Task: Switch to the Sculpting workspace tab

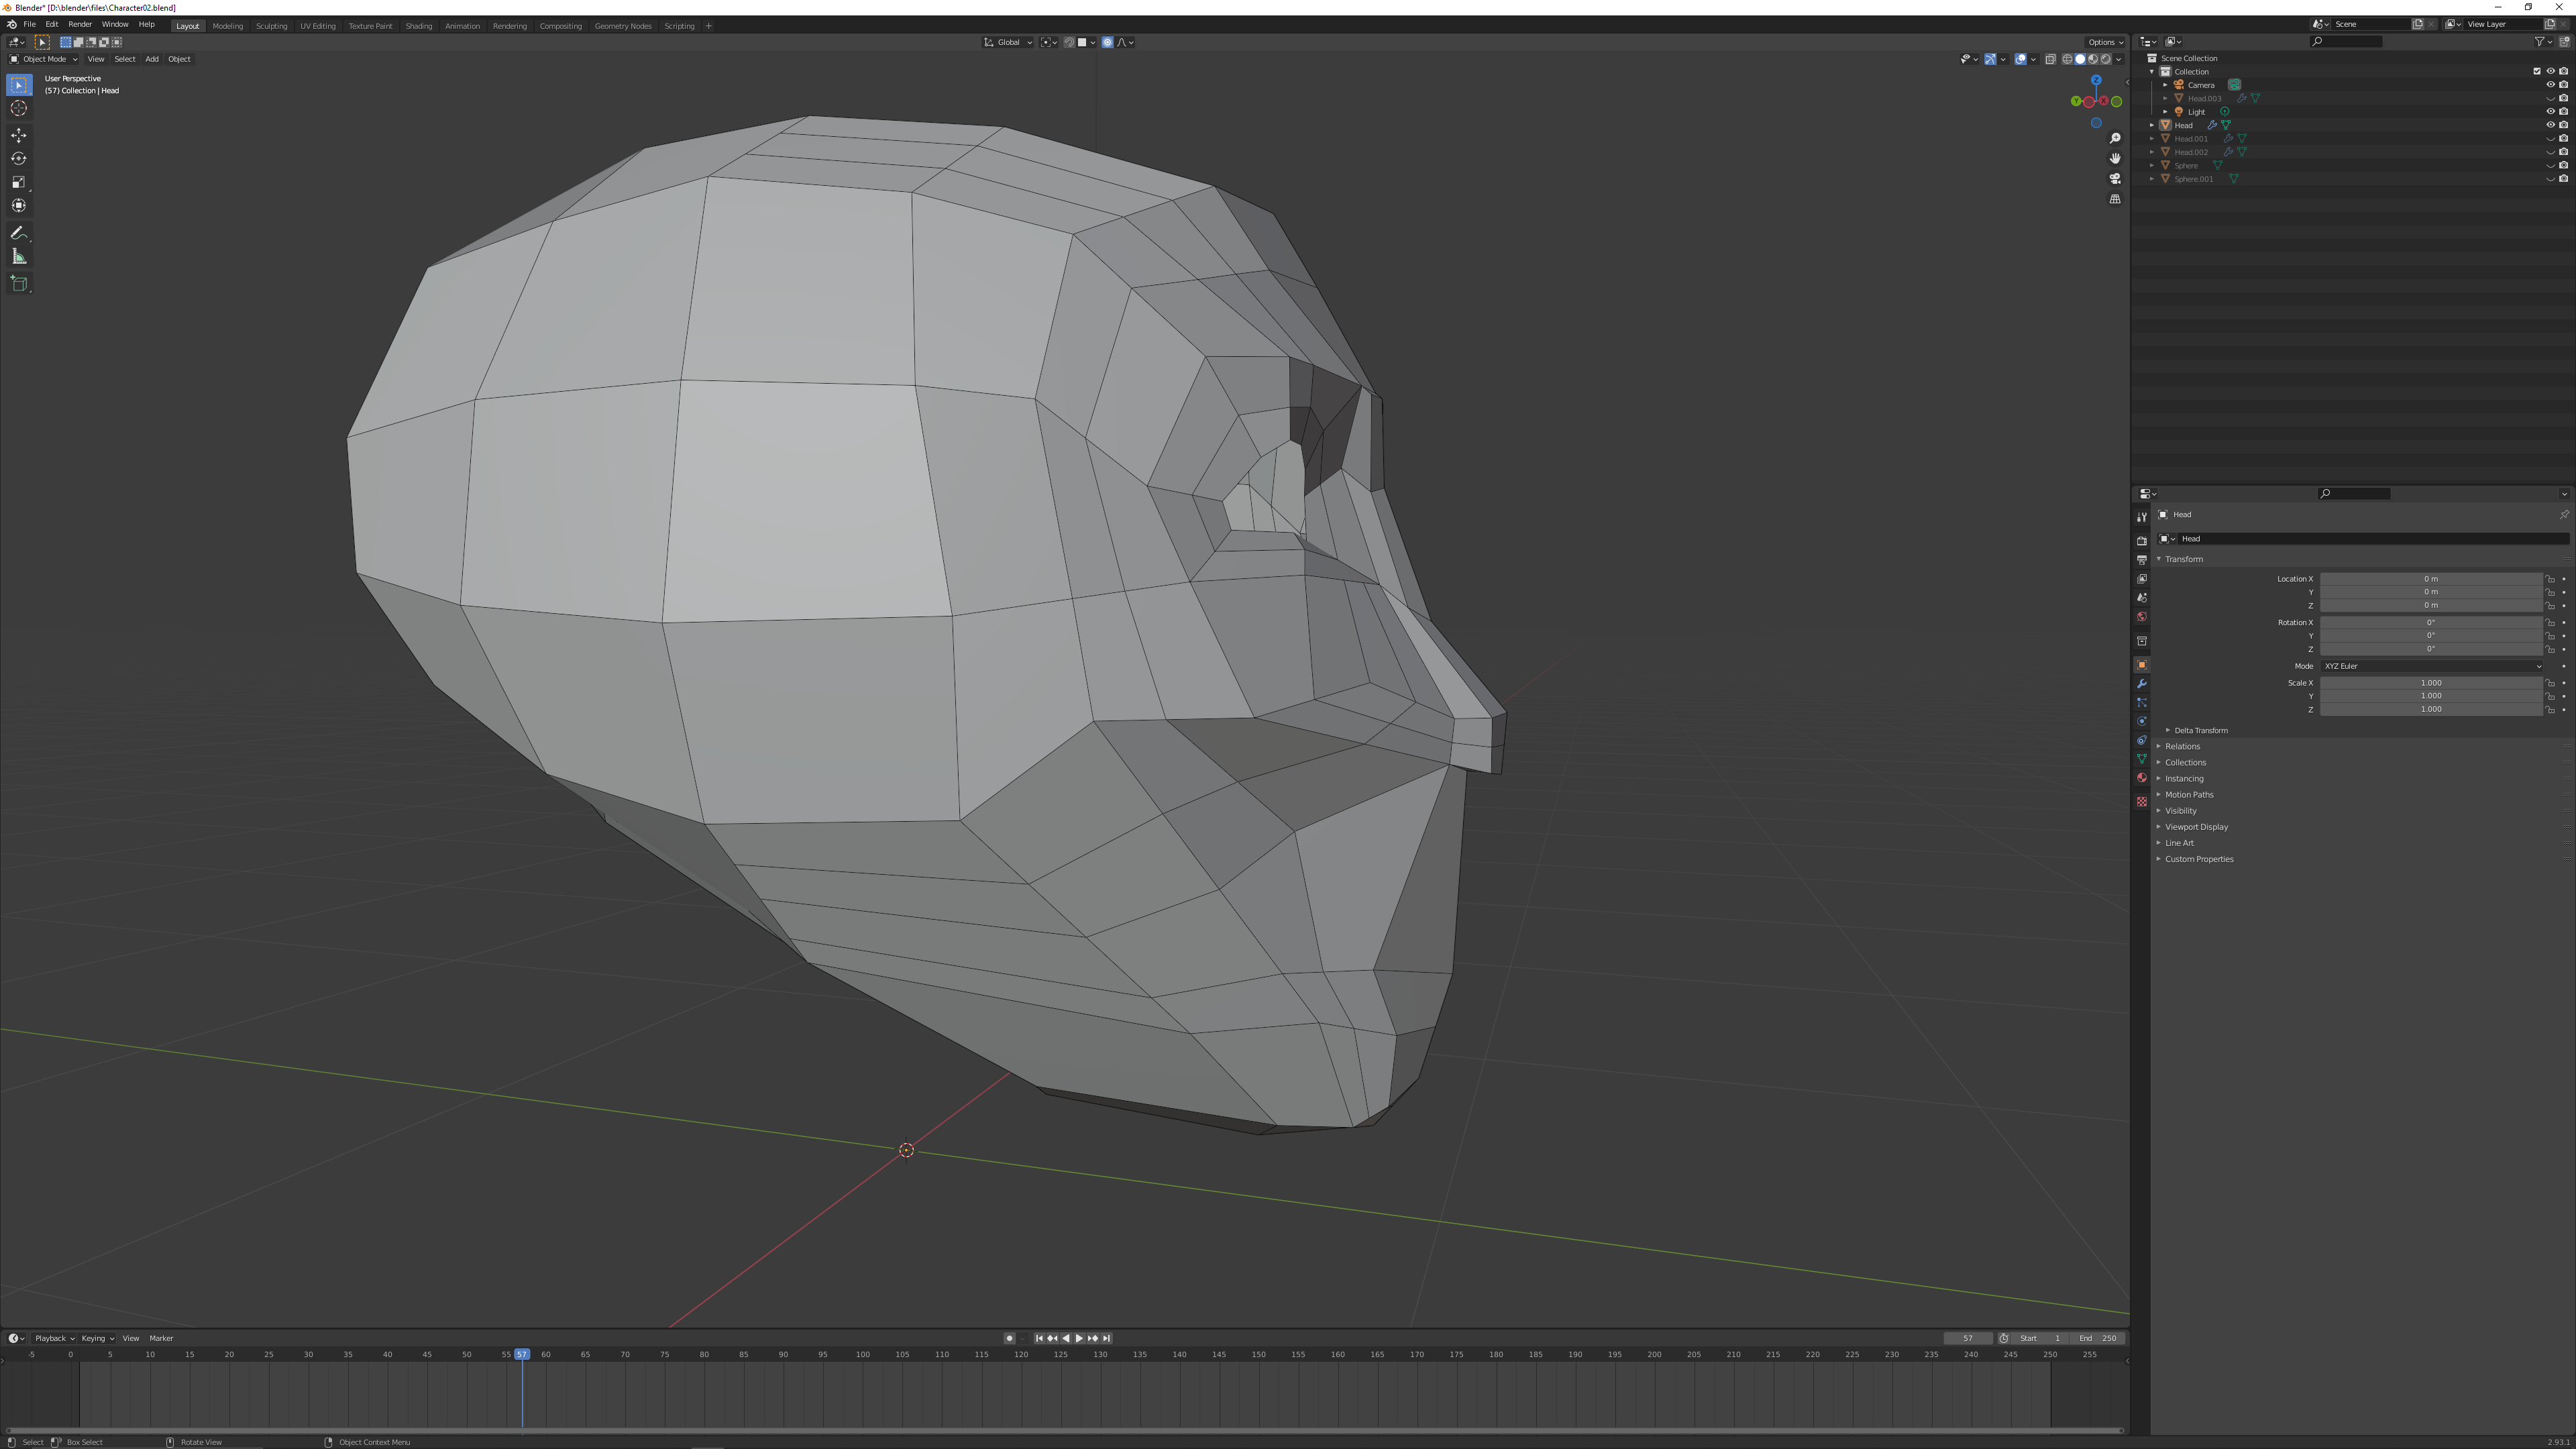Action: click(271, 26)
